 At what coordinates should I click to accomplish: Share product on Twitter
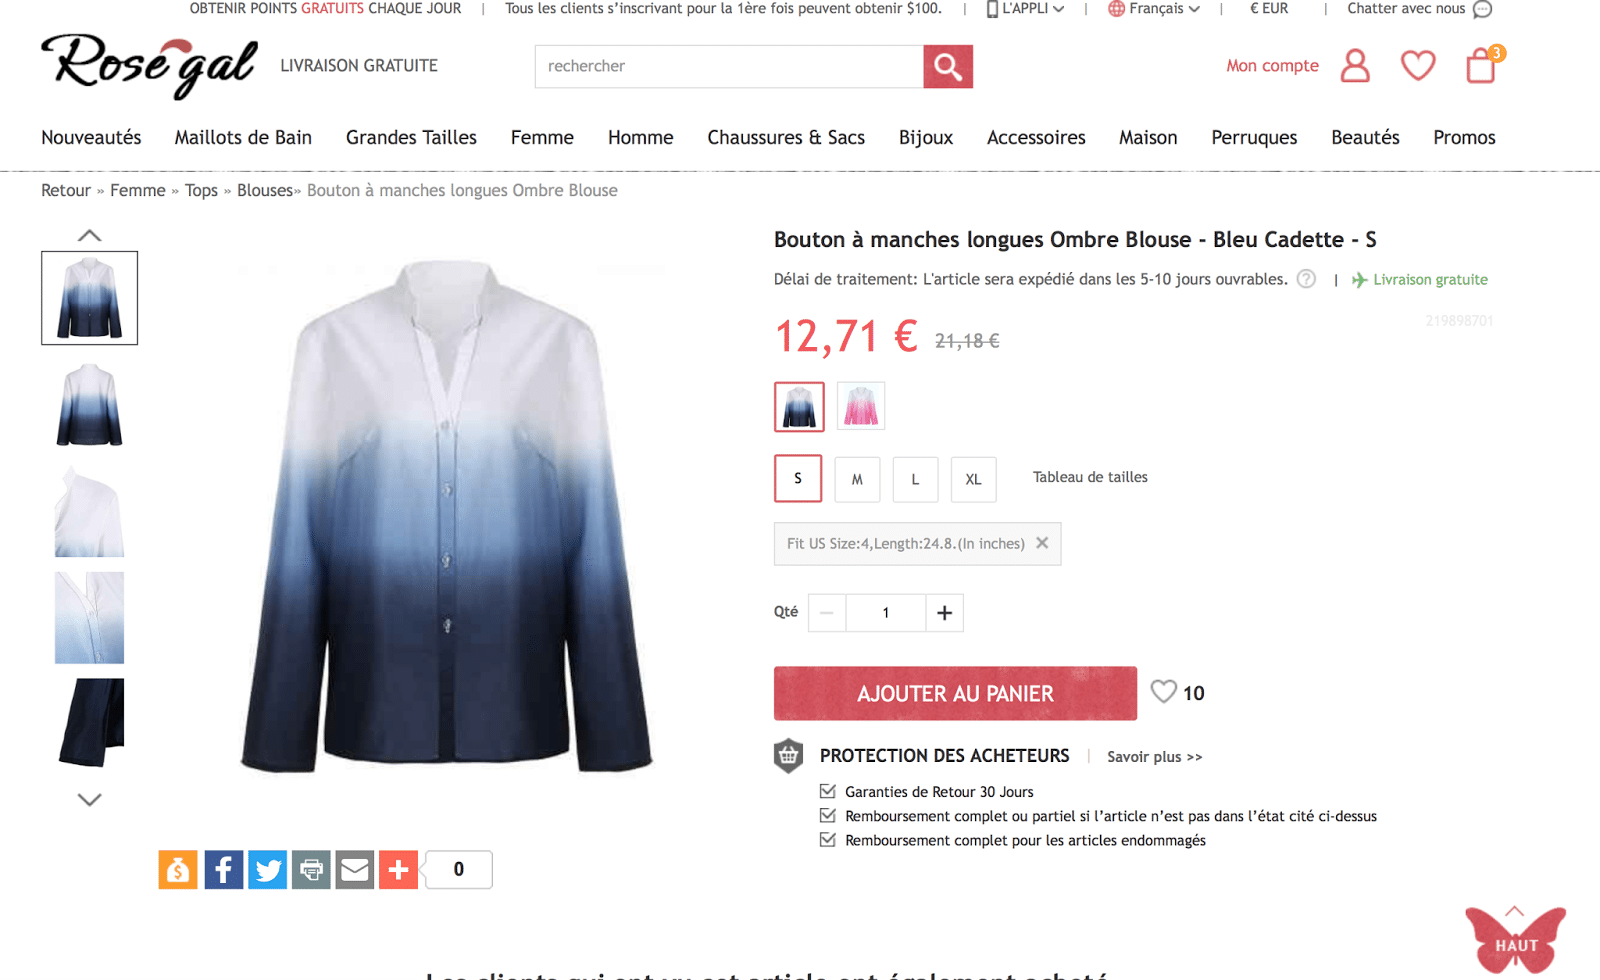pyautogui.click(x=267, y=870)
